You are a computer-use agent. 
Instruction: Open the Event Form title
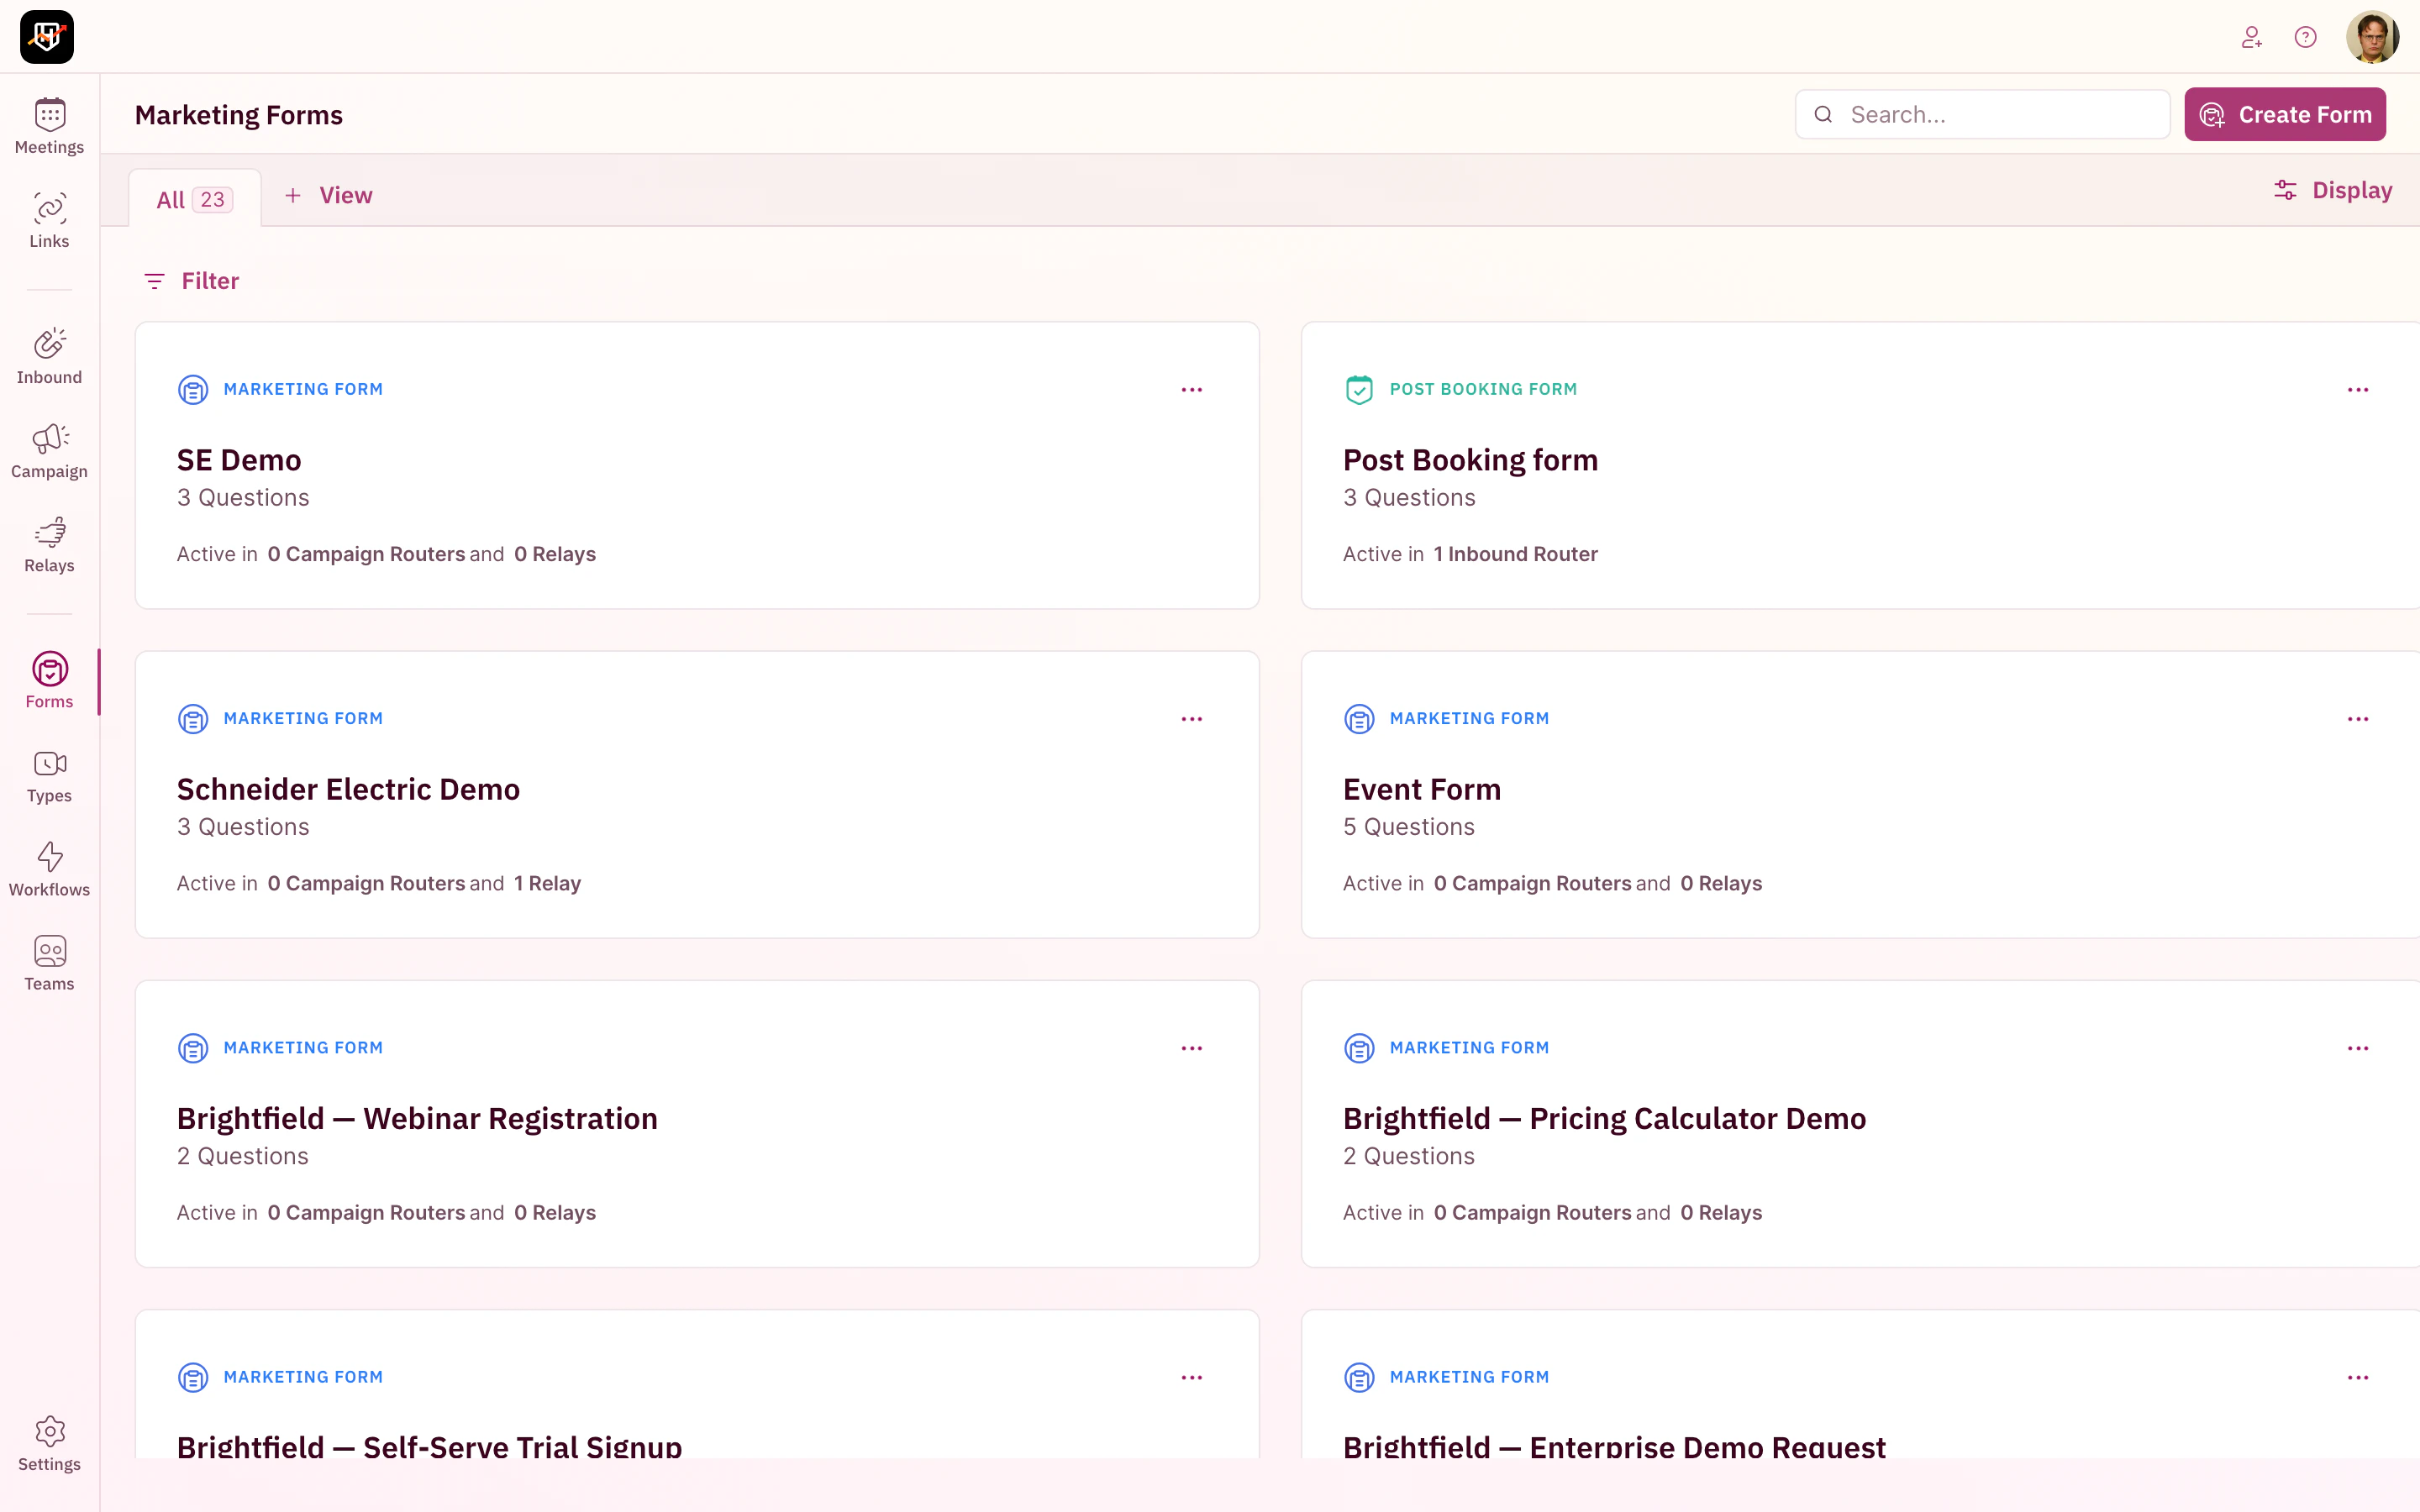[x=1422, y=789]
